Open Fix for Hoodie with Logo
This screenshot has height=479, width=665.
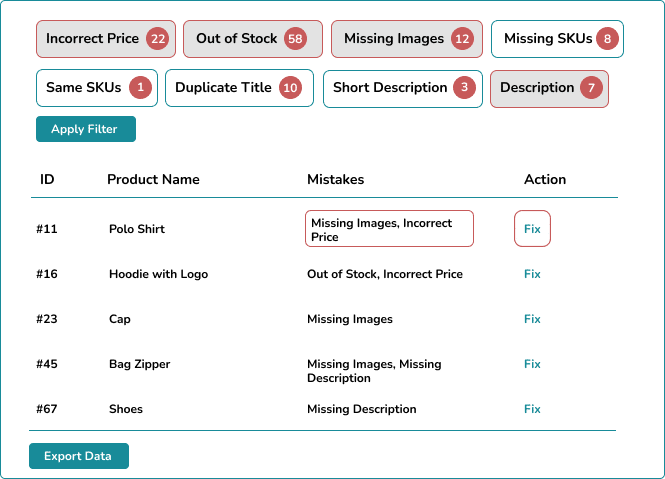(x=532, y=274)
